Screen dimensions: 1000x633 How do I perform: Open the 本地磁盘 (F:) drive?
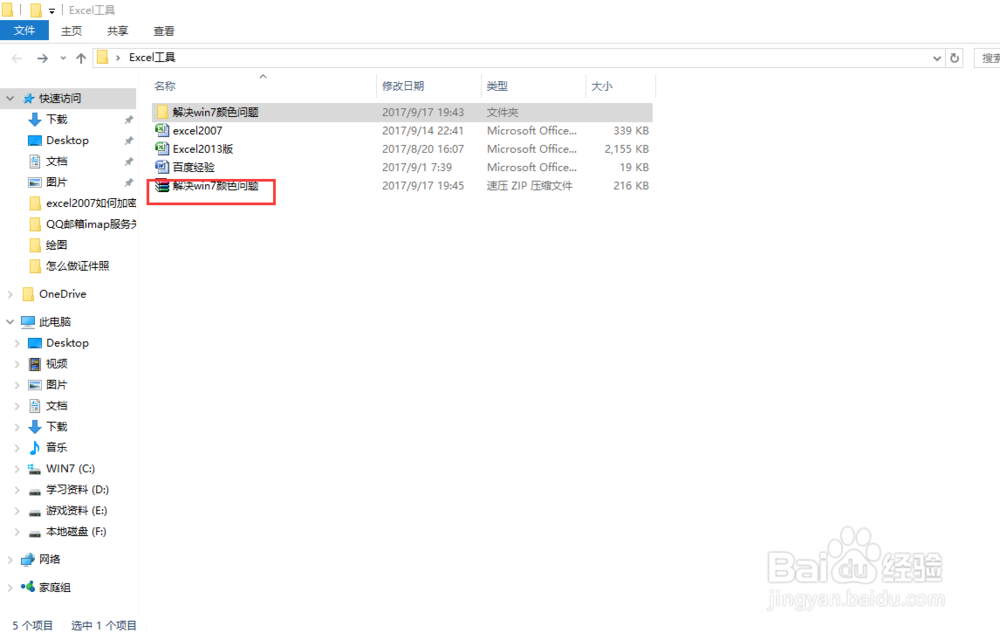(x=76, y=532)
